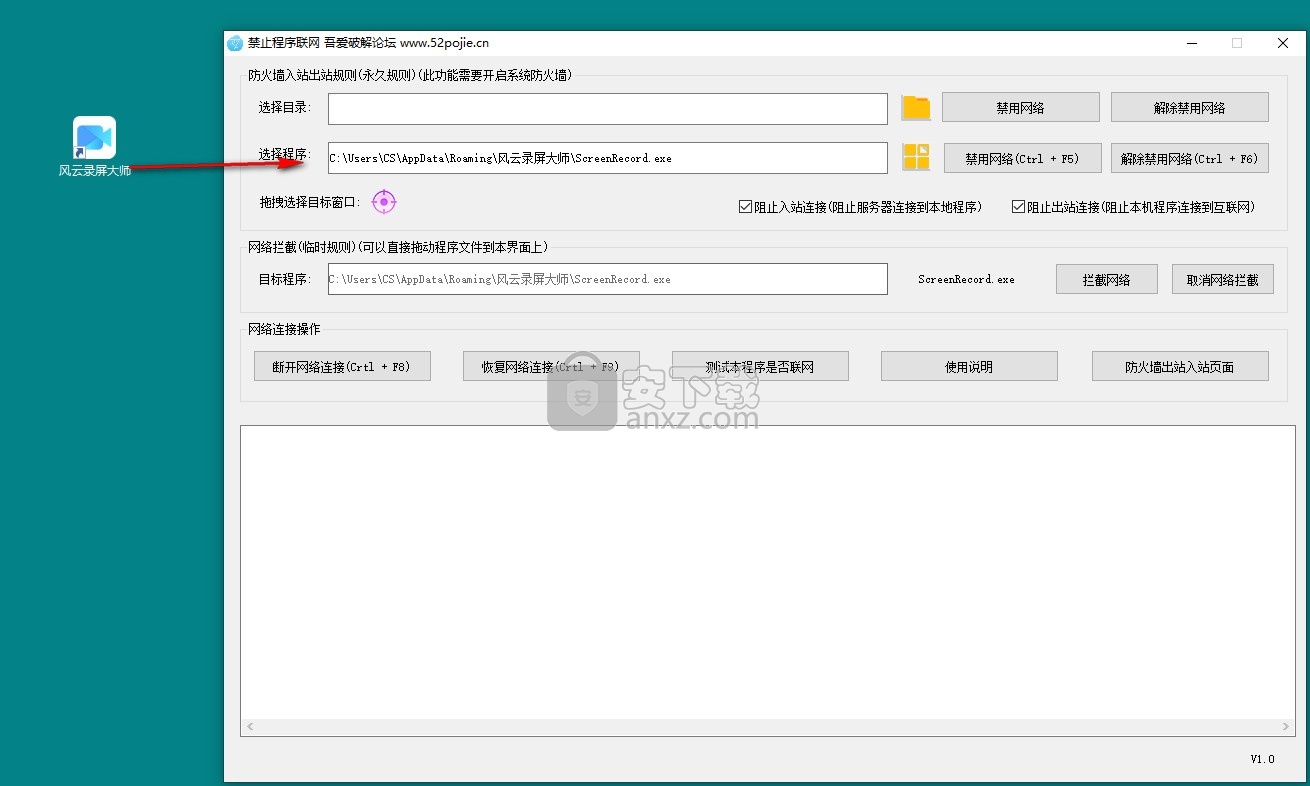Close the 禁止程序联网 window
Image resolution: width=1310 pixels, height=786 pixels.
tap(1283, 43)
